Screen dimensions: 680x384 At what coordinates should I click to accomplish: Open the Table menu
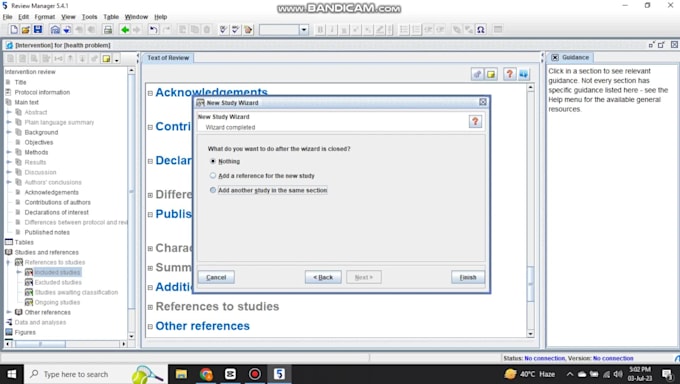click(x=111, y=17)
